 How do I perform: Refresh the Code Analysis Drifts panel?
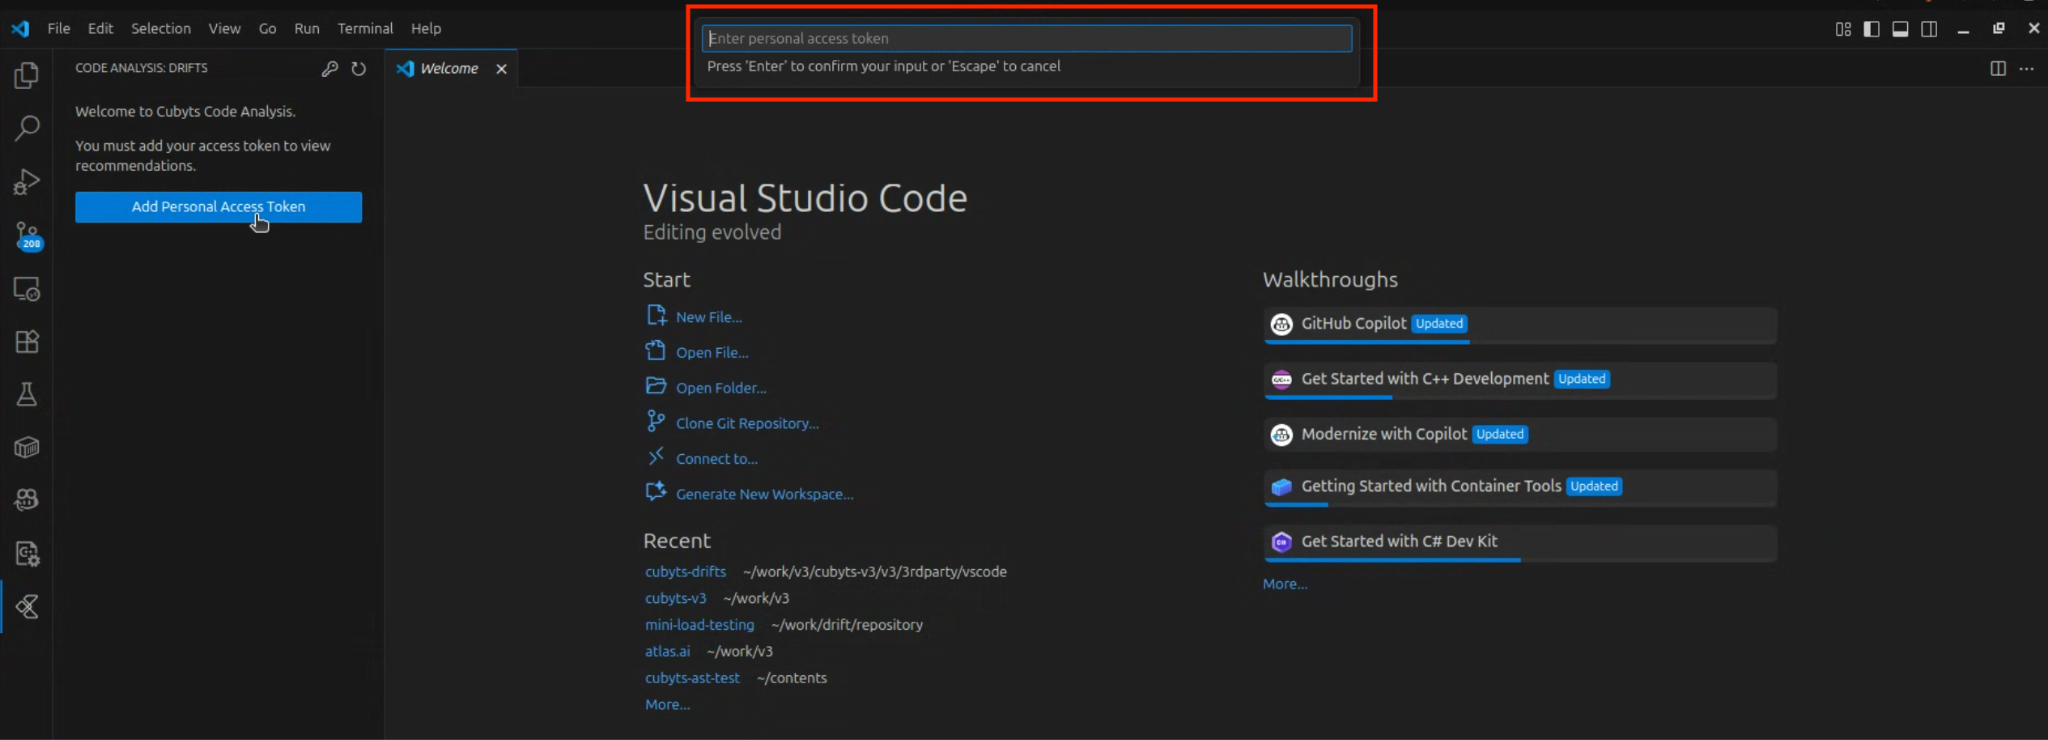click(x=359, y=69)
